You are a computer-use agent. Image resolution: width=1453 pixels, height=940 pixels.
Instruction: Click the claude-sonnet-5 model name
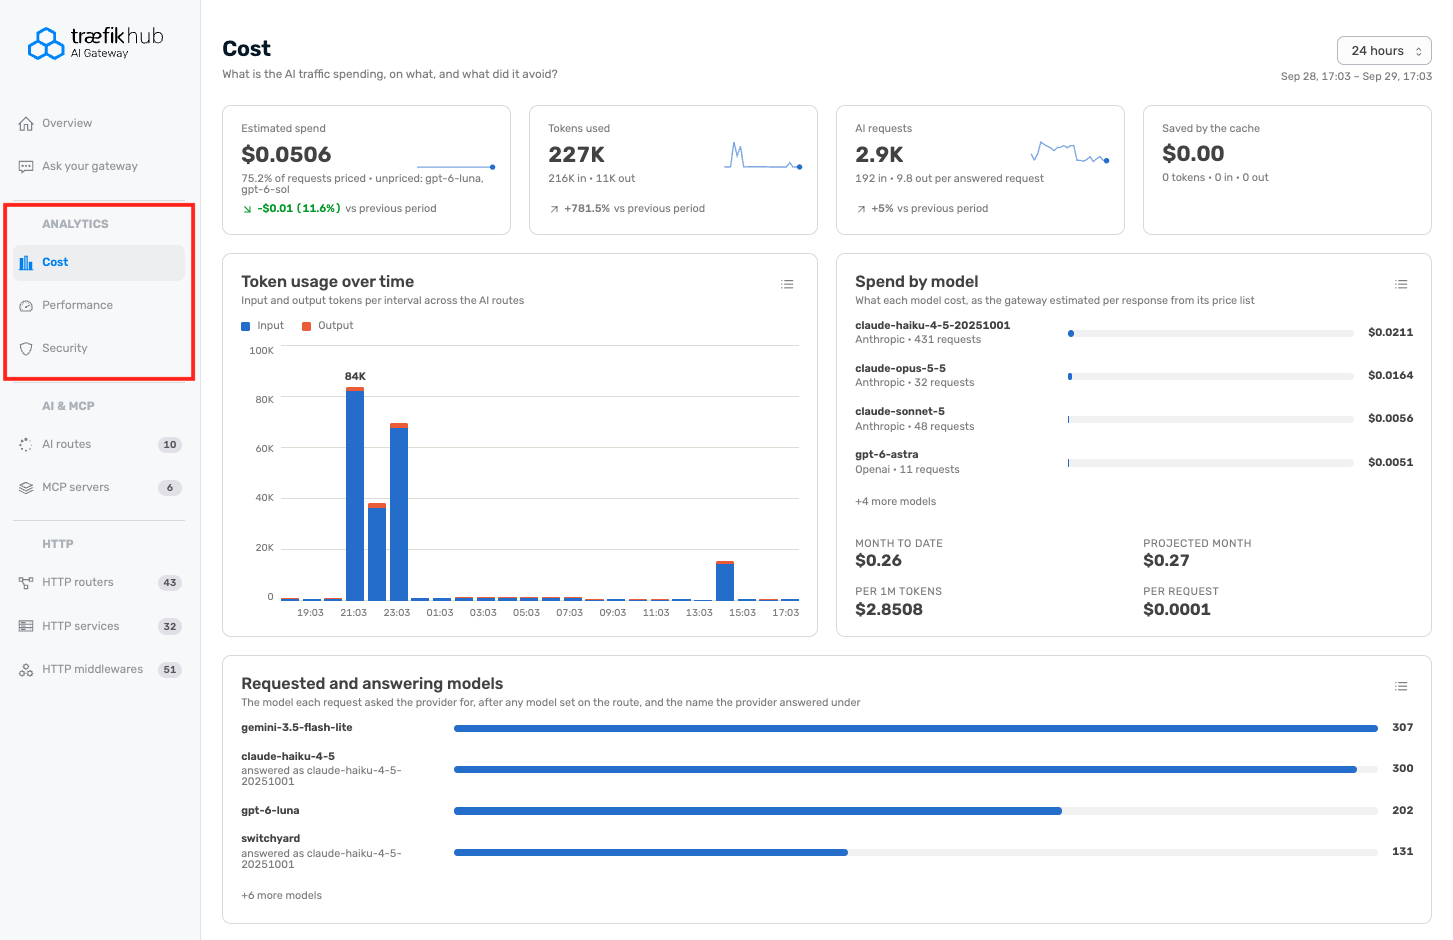(x=900, y=412)
